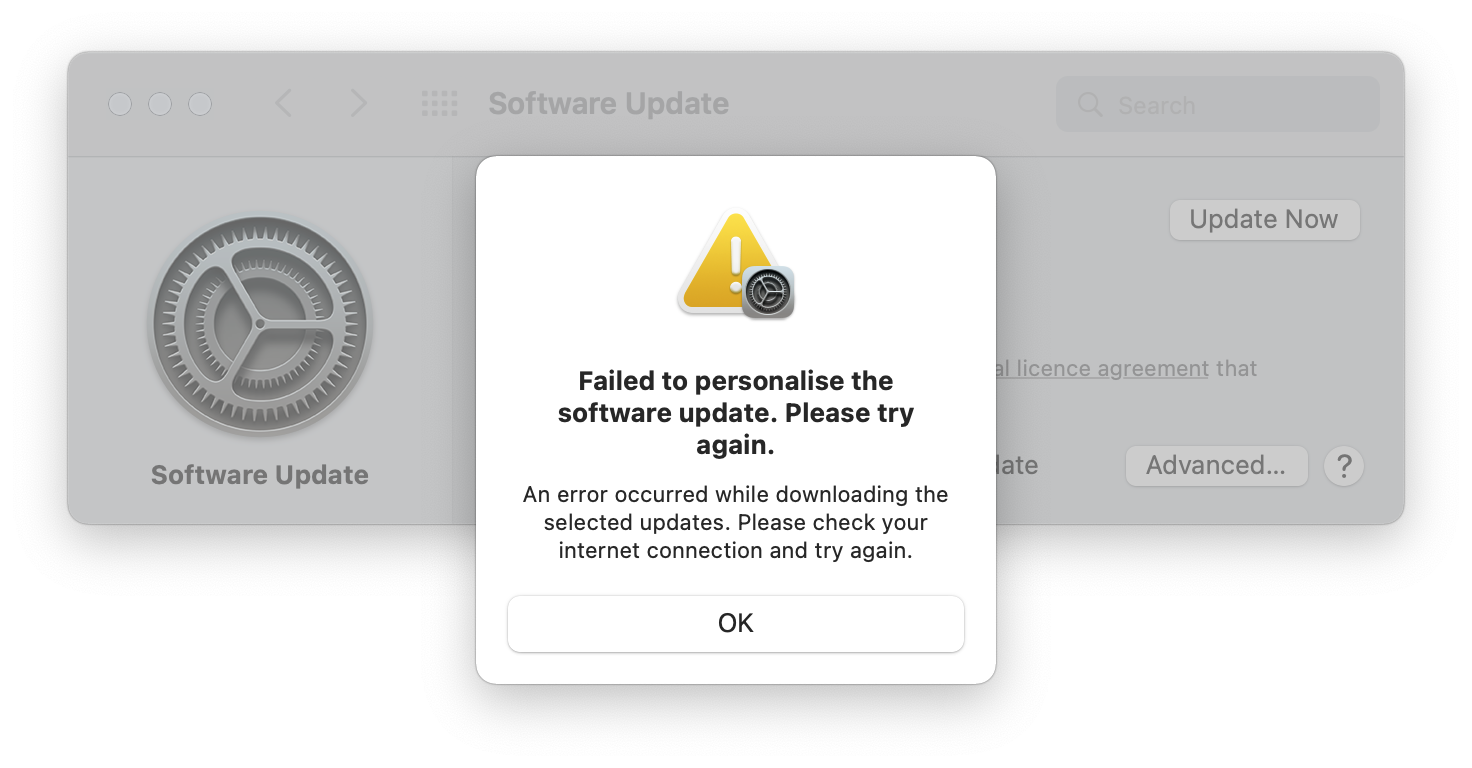
Task: Click the large Software Update gear icon
Action: (260, 325)
